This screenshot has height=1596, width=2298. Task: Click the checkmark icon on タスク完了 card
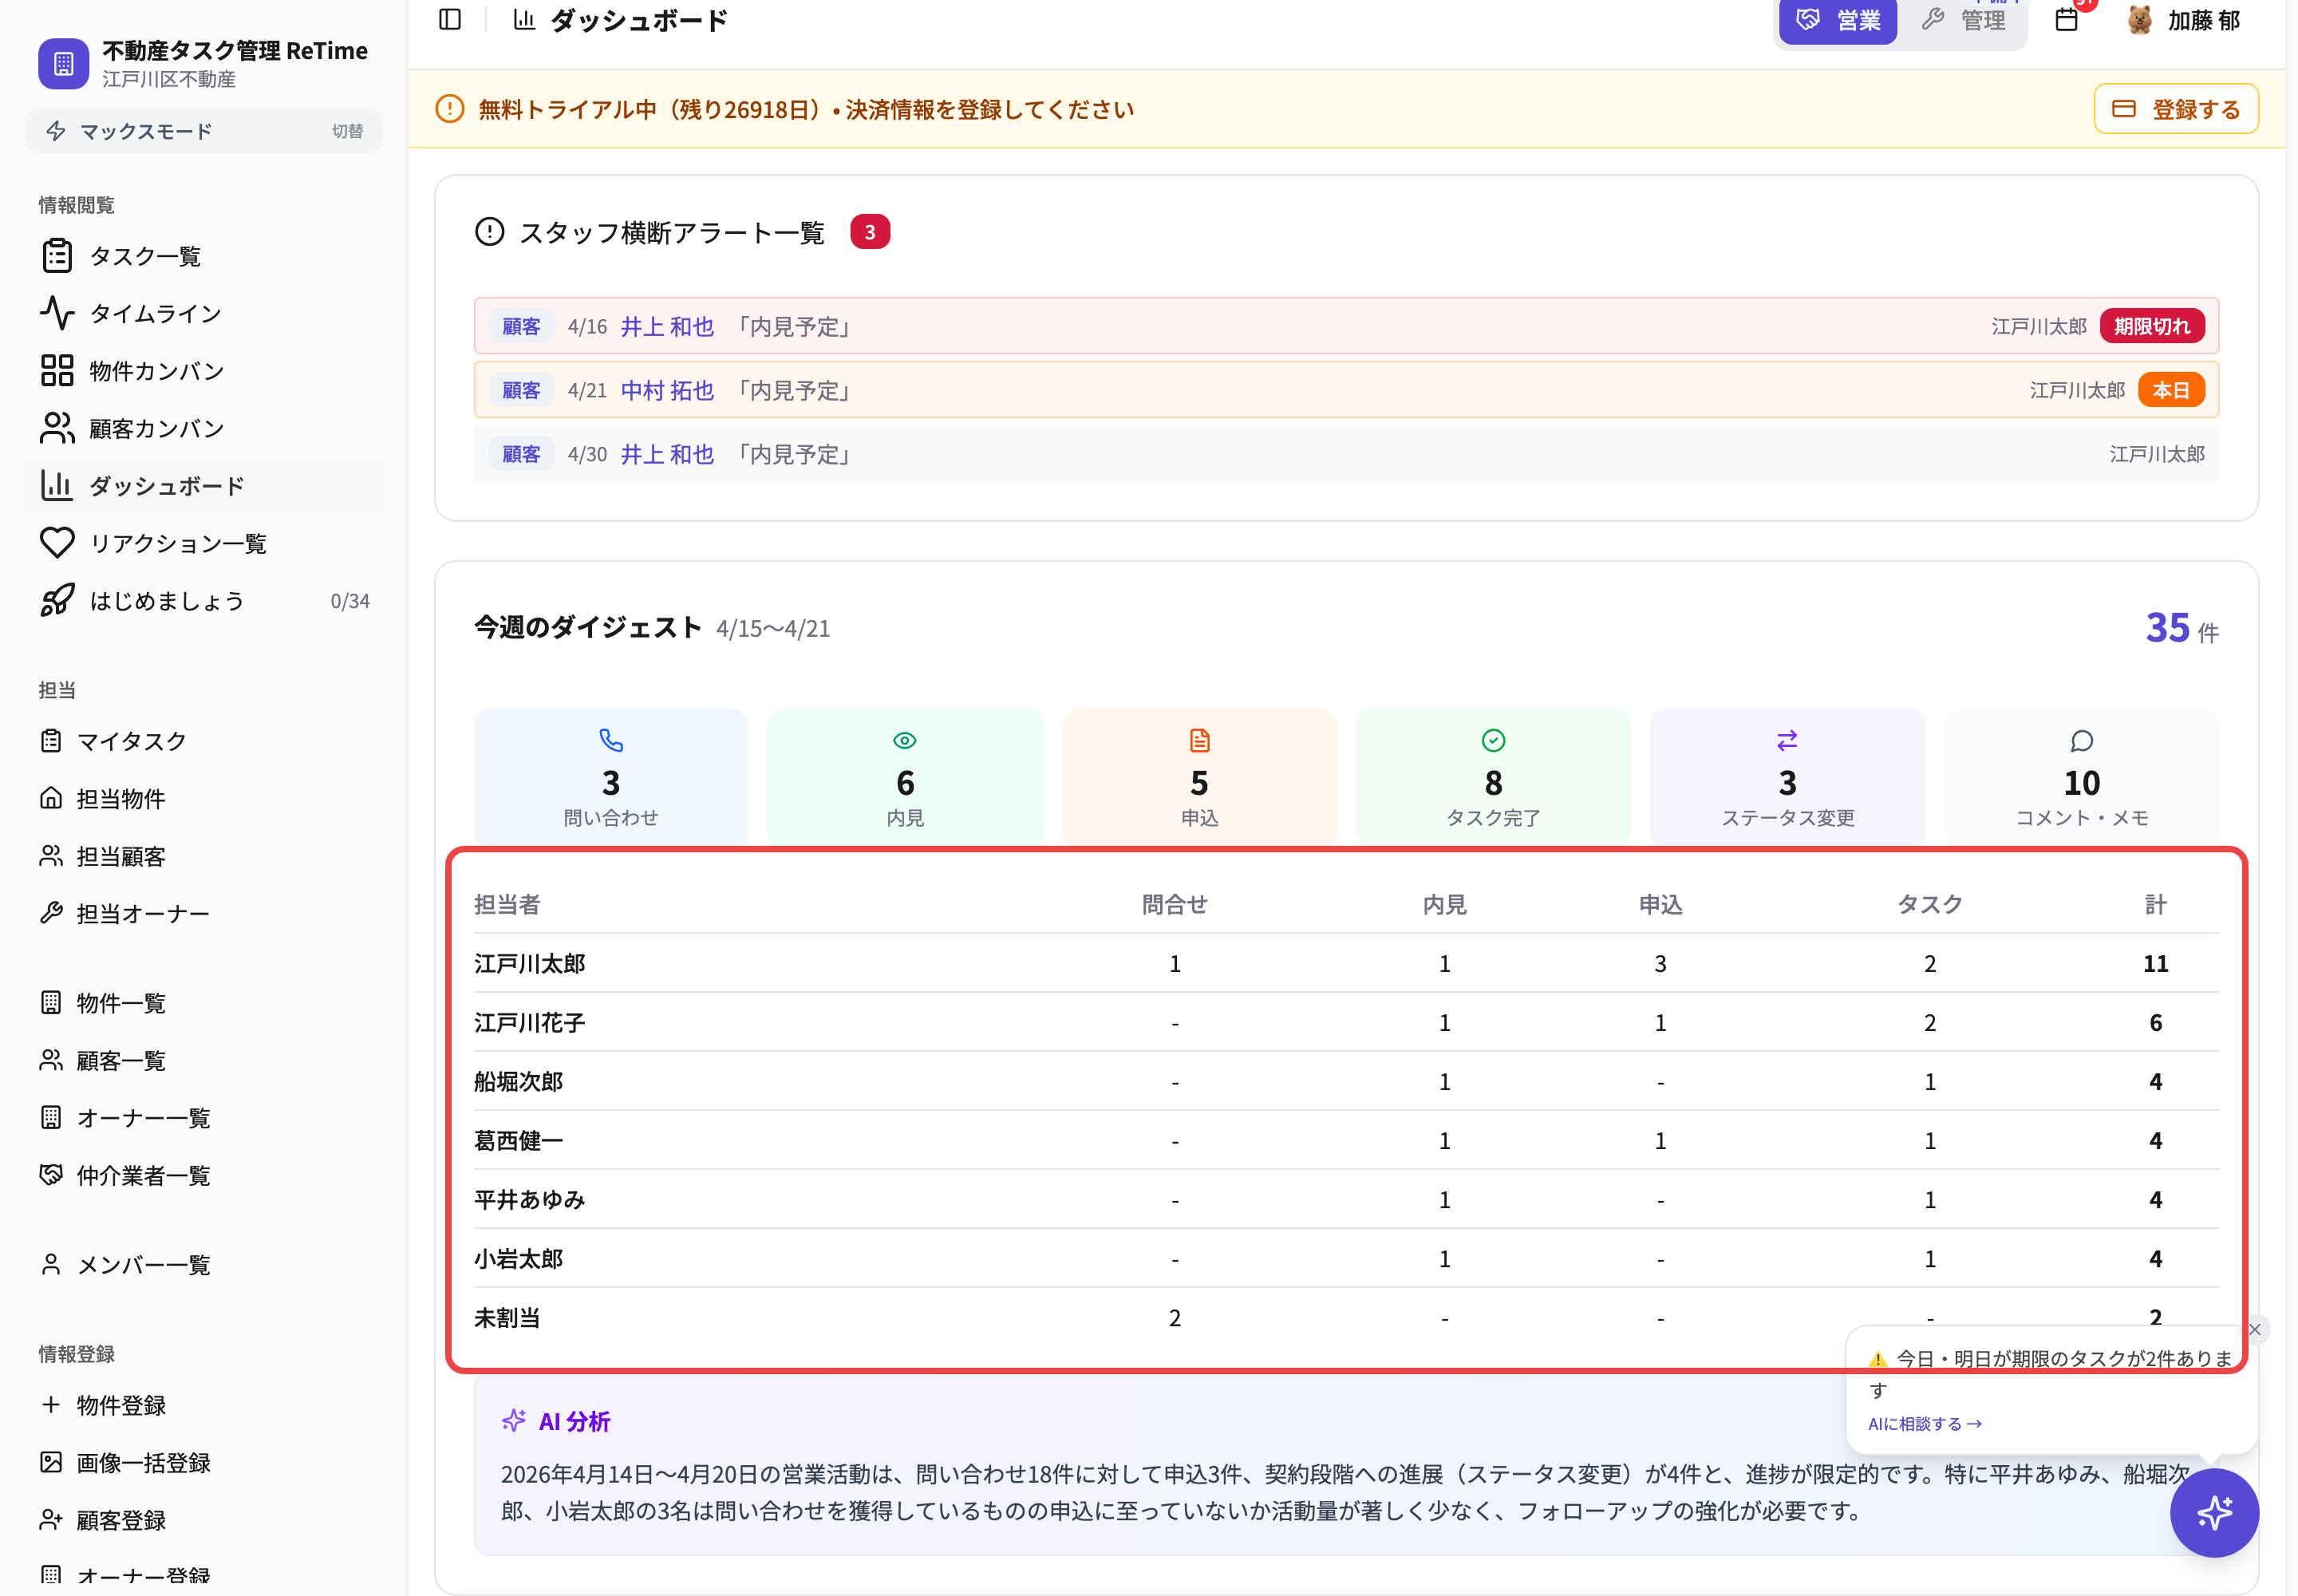click(x=1493, y=740)
